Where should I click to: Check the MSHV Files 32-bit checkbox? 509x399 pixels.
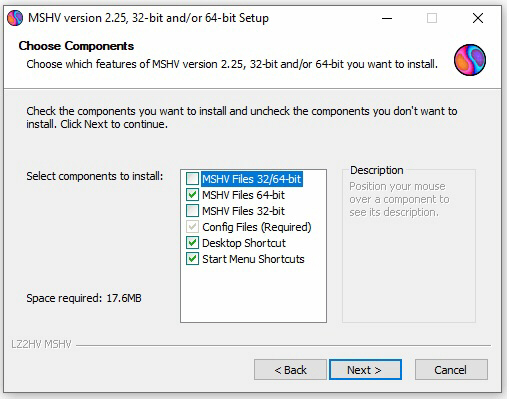192,211
